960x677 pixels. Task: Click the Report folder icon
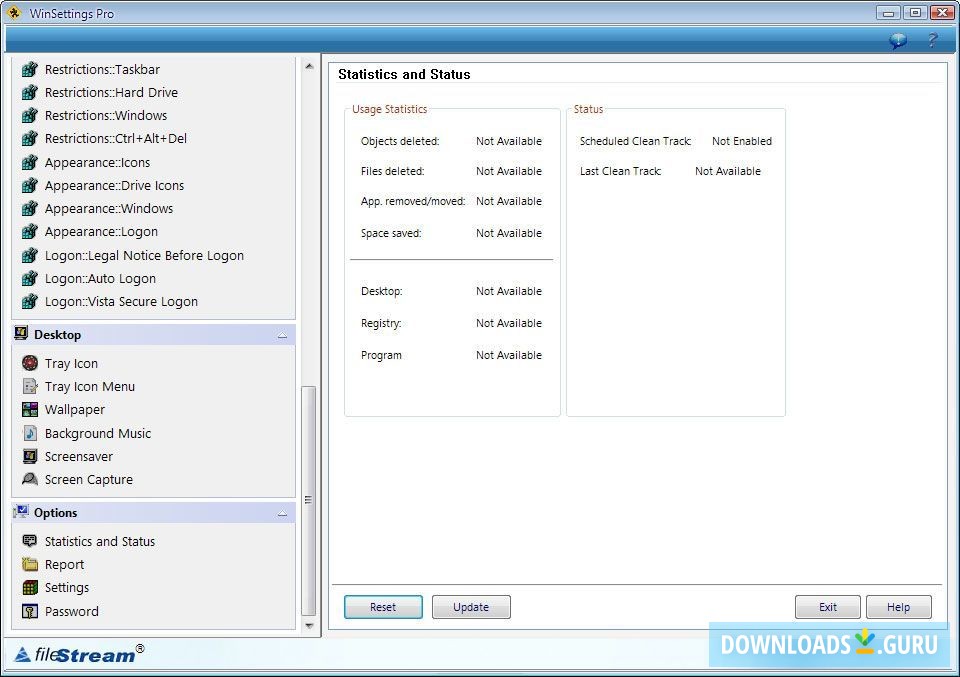[29, 564]
